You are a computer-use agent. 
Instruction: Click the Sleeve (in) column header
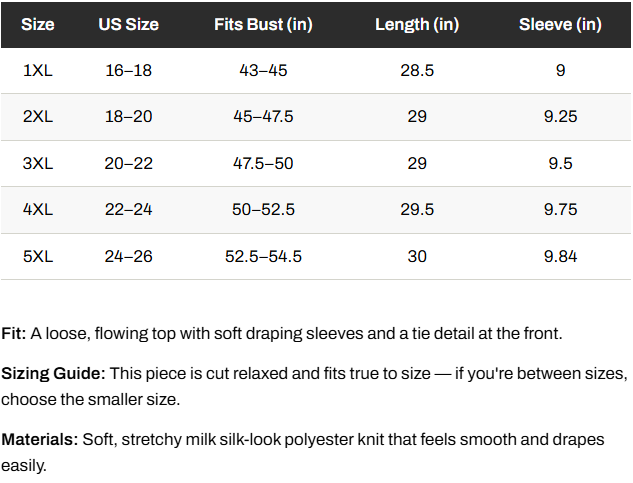560,25
